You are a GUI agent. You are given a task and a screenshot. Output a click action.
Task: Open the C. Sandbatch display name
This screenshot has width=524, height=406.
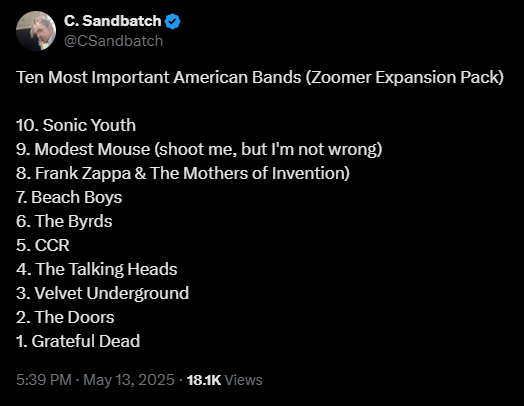(113, 21)
